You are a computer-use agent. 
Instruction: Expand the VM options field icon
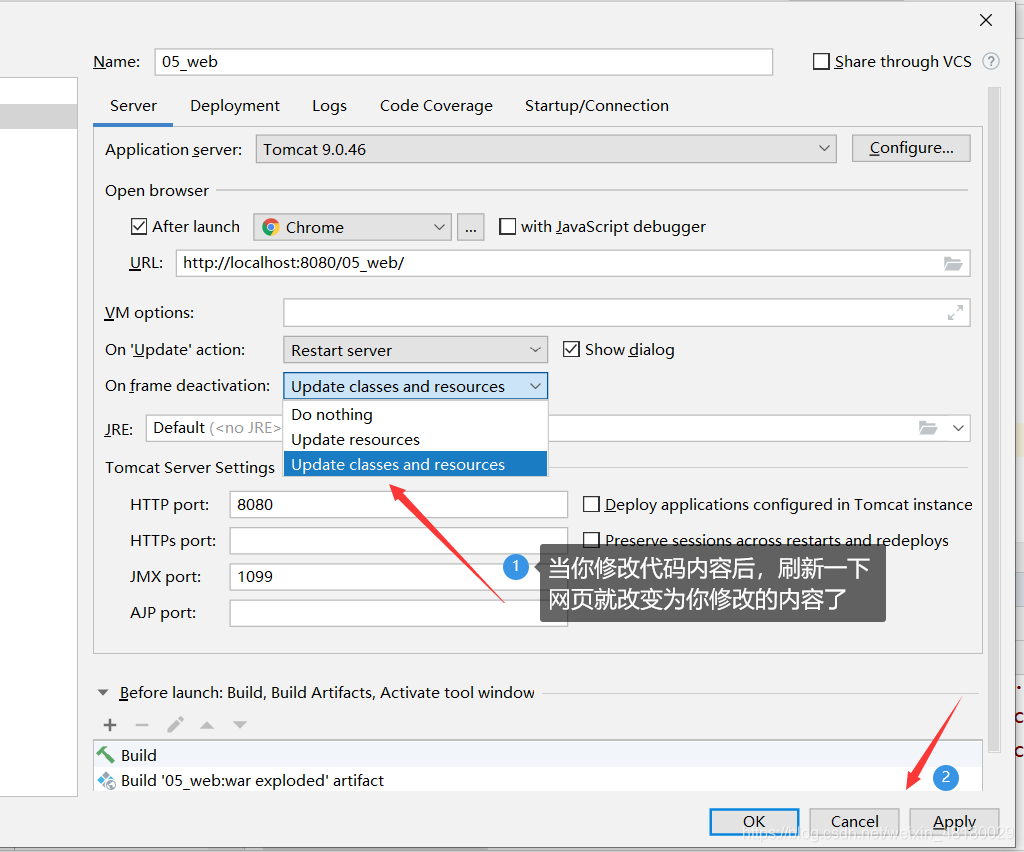955,313
